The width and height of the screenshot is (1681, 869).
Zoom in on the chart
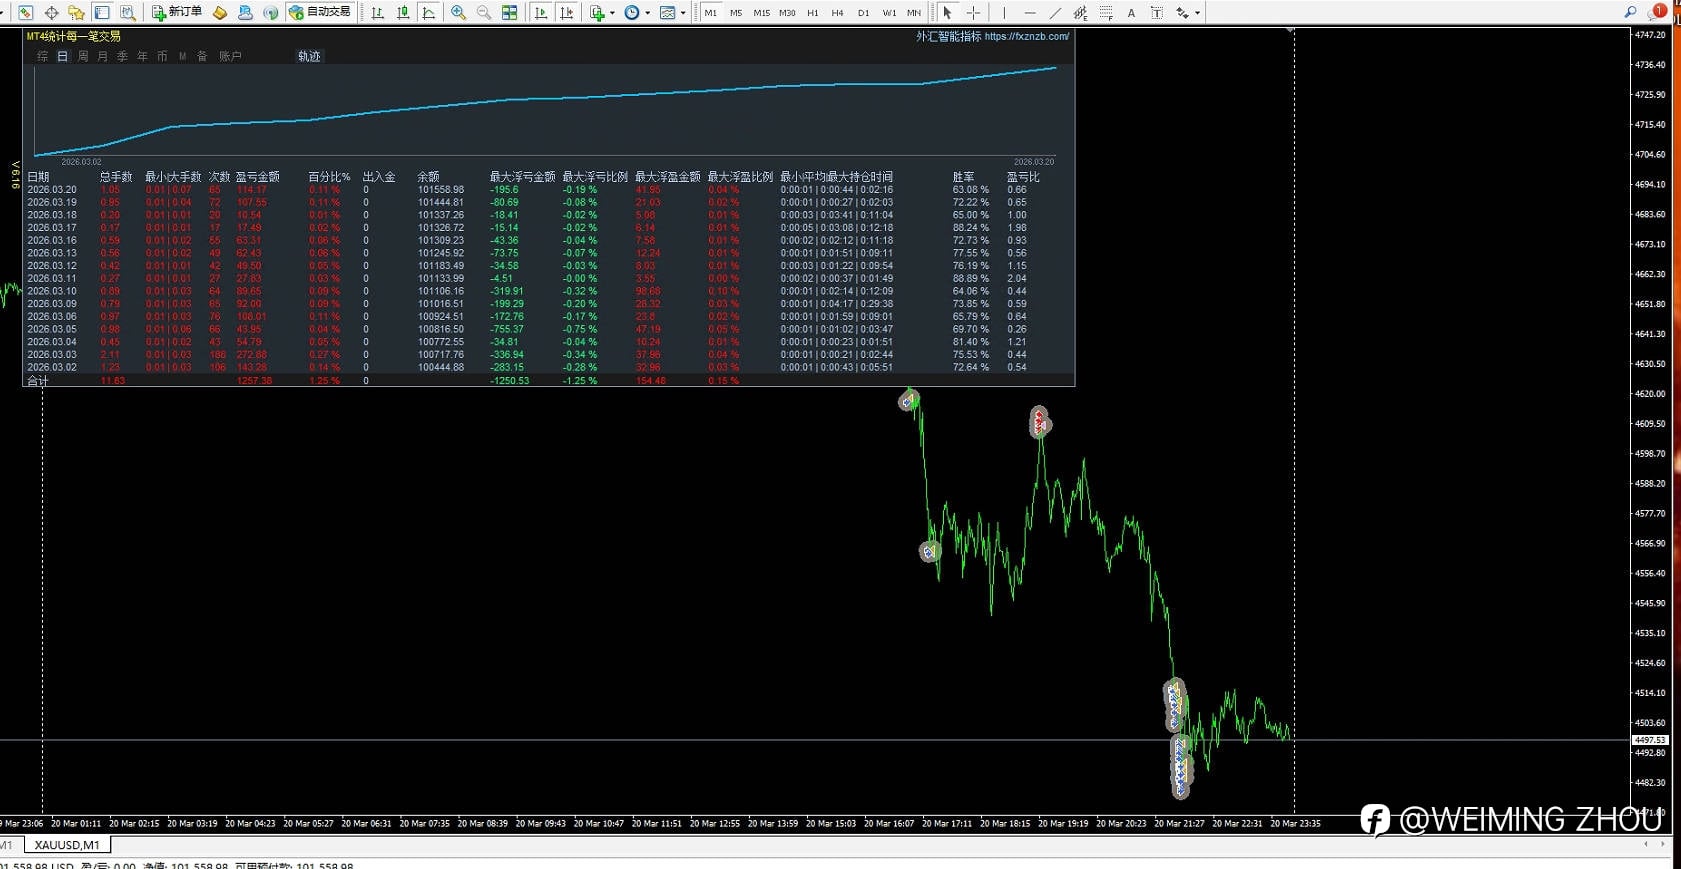(458, 12)
